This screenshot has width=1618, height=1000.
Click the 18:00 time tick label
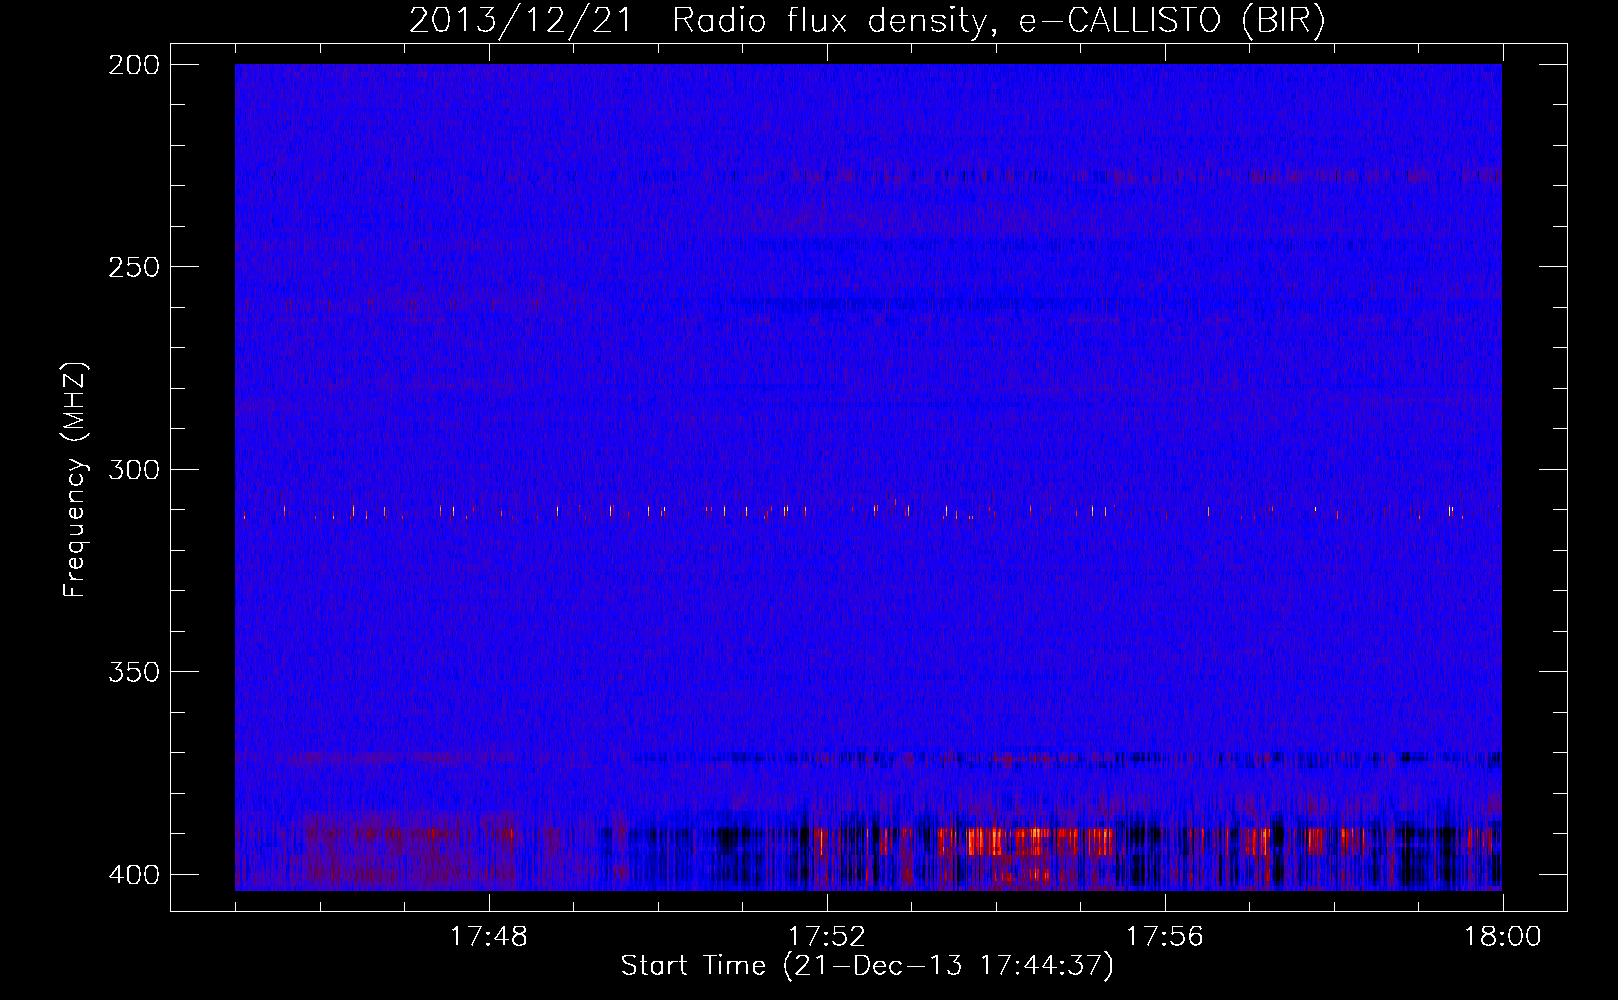[x=1502, y=937]
